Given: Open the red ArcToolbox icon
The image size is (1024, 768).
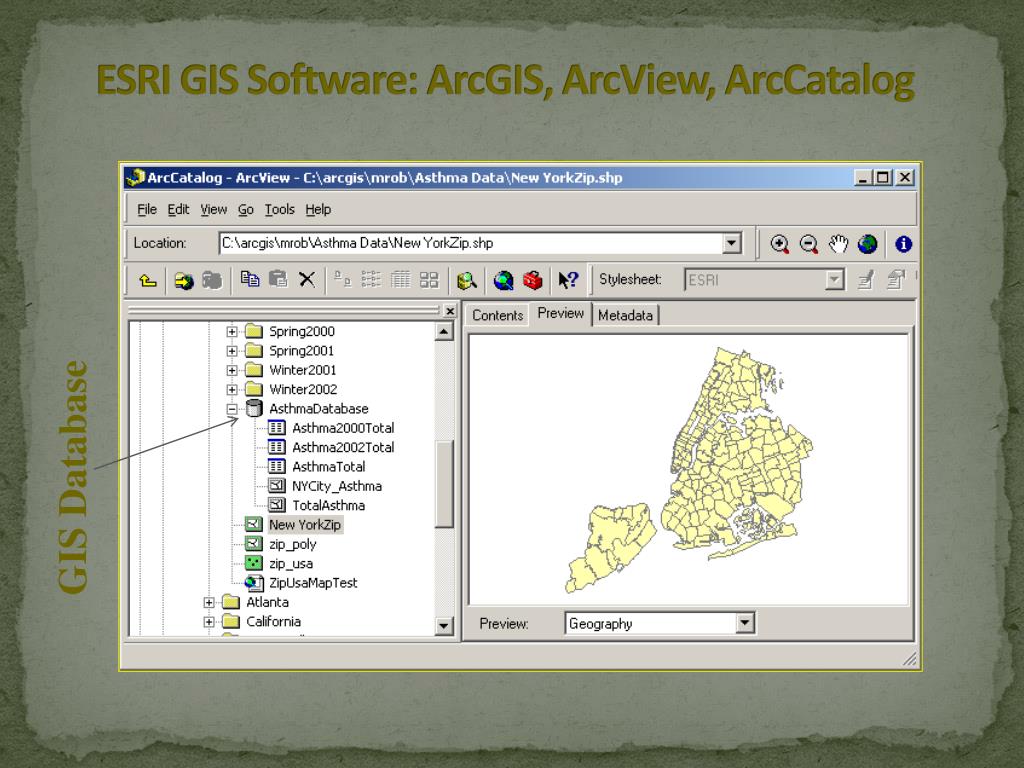Looking at the screenshot, I should pos(533,281).
